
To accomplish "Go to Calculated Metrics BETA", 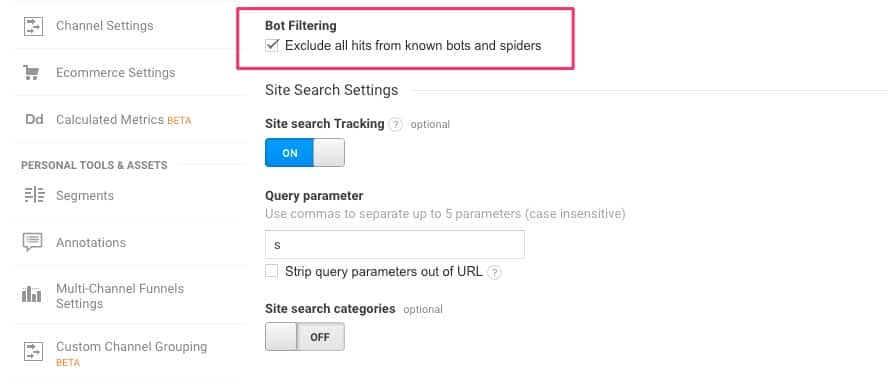I will click(x=123, y=120).
